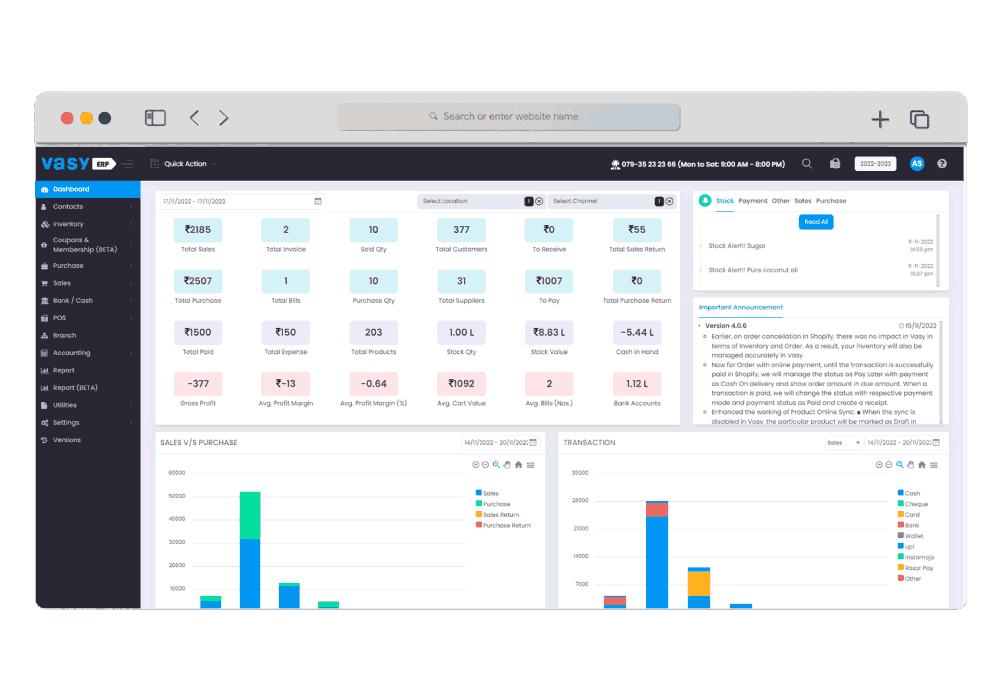Click the home reset icon on Transaction chart

coord(922,465)
